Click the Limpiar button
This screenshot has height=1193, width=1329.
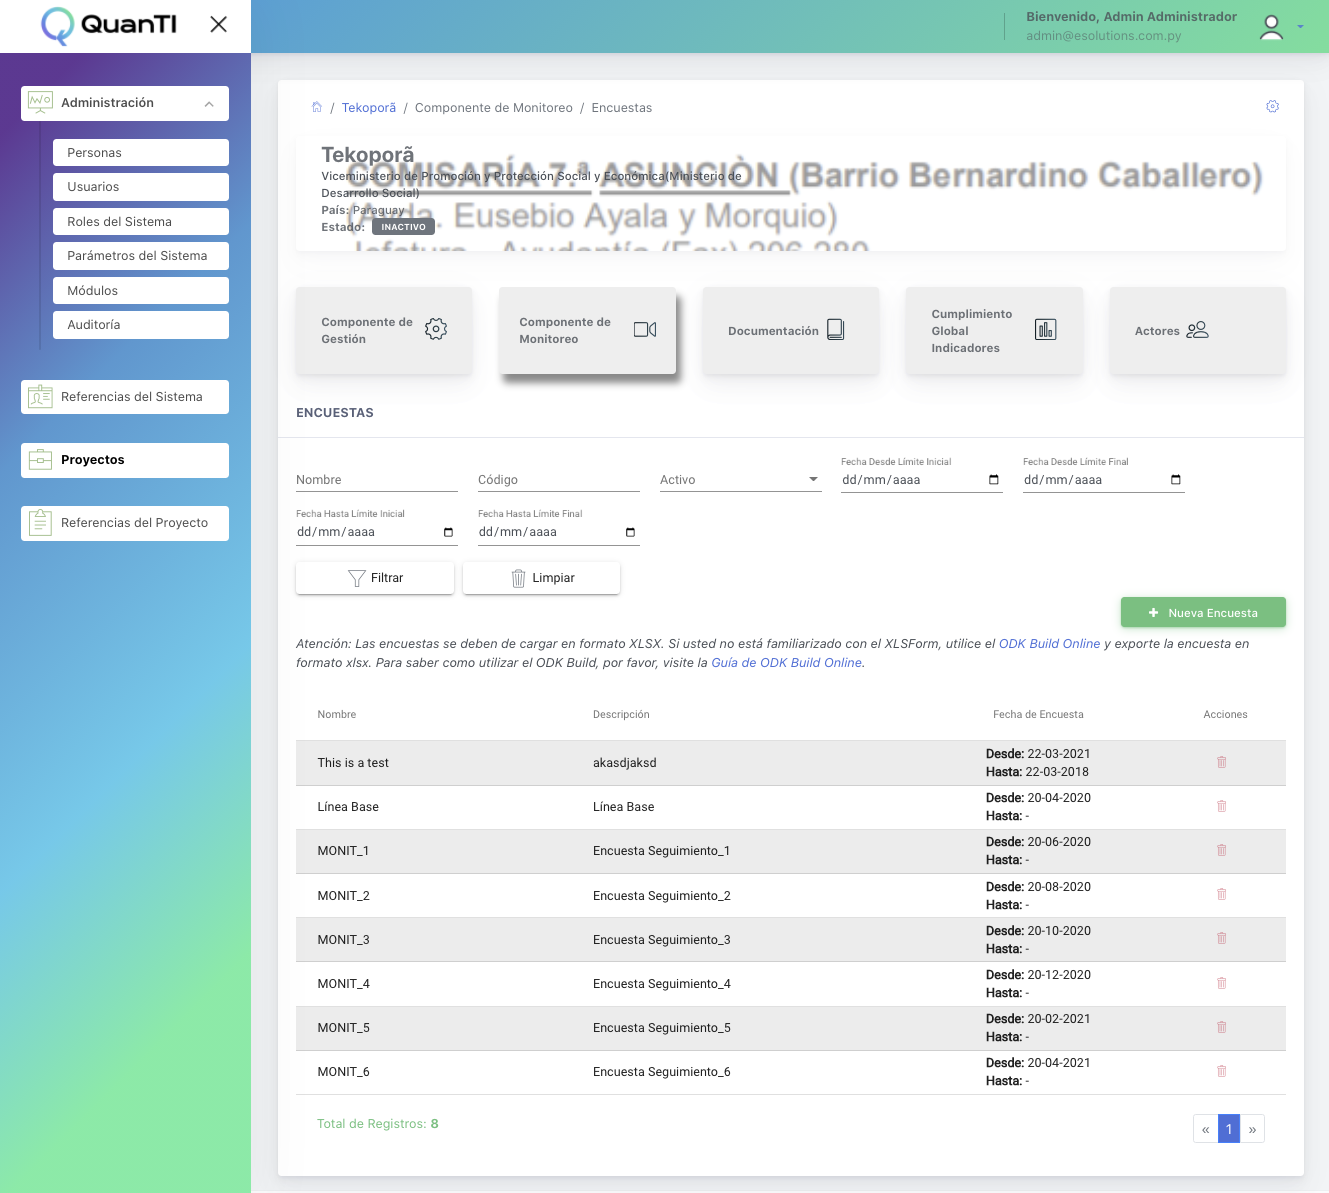point(542,578)
